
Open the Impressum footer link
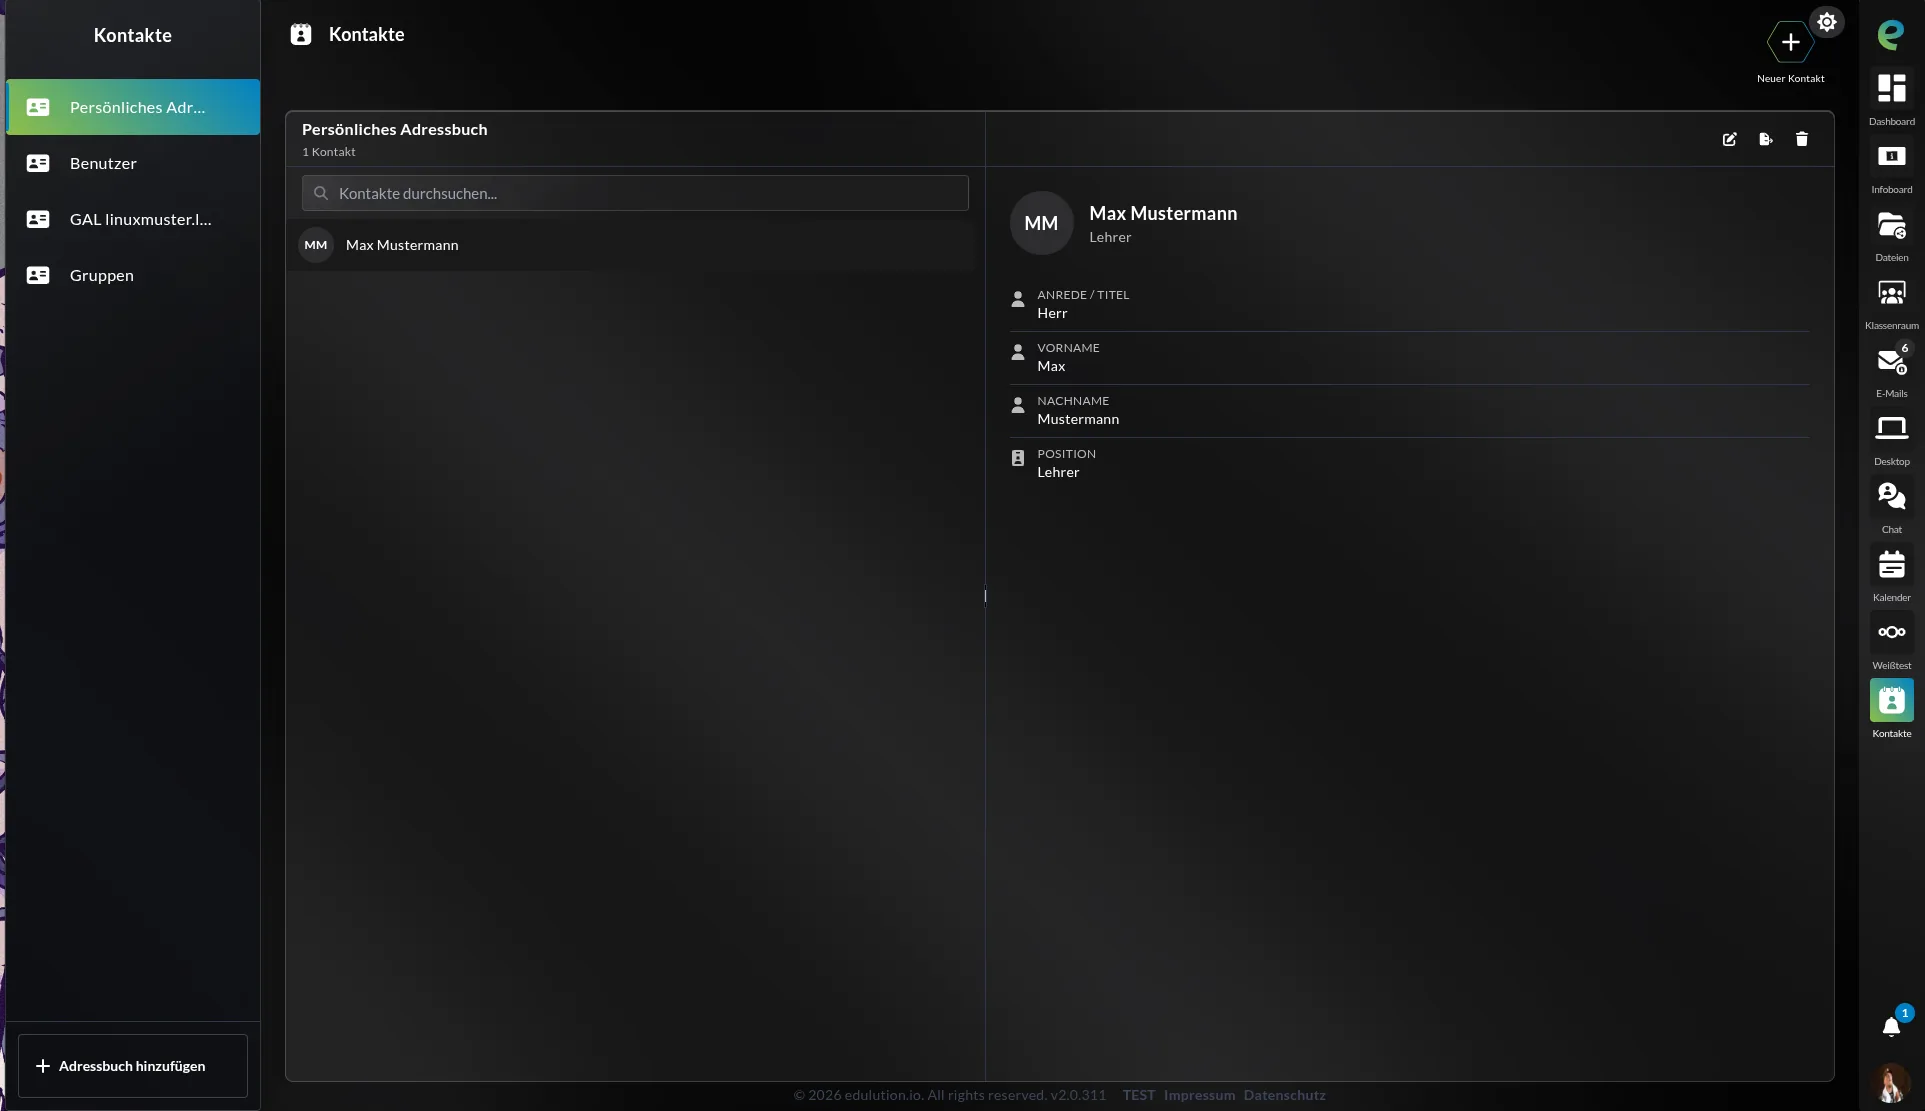[1199, 1095]
